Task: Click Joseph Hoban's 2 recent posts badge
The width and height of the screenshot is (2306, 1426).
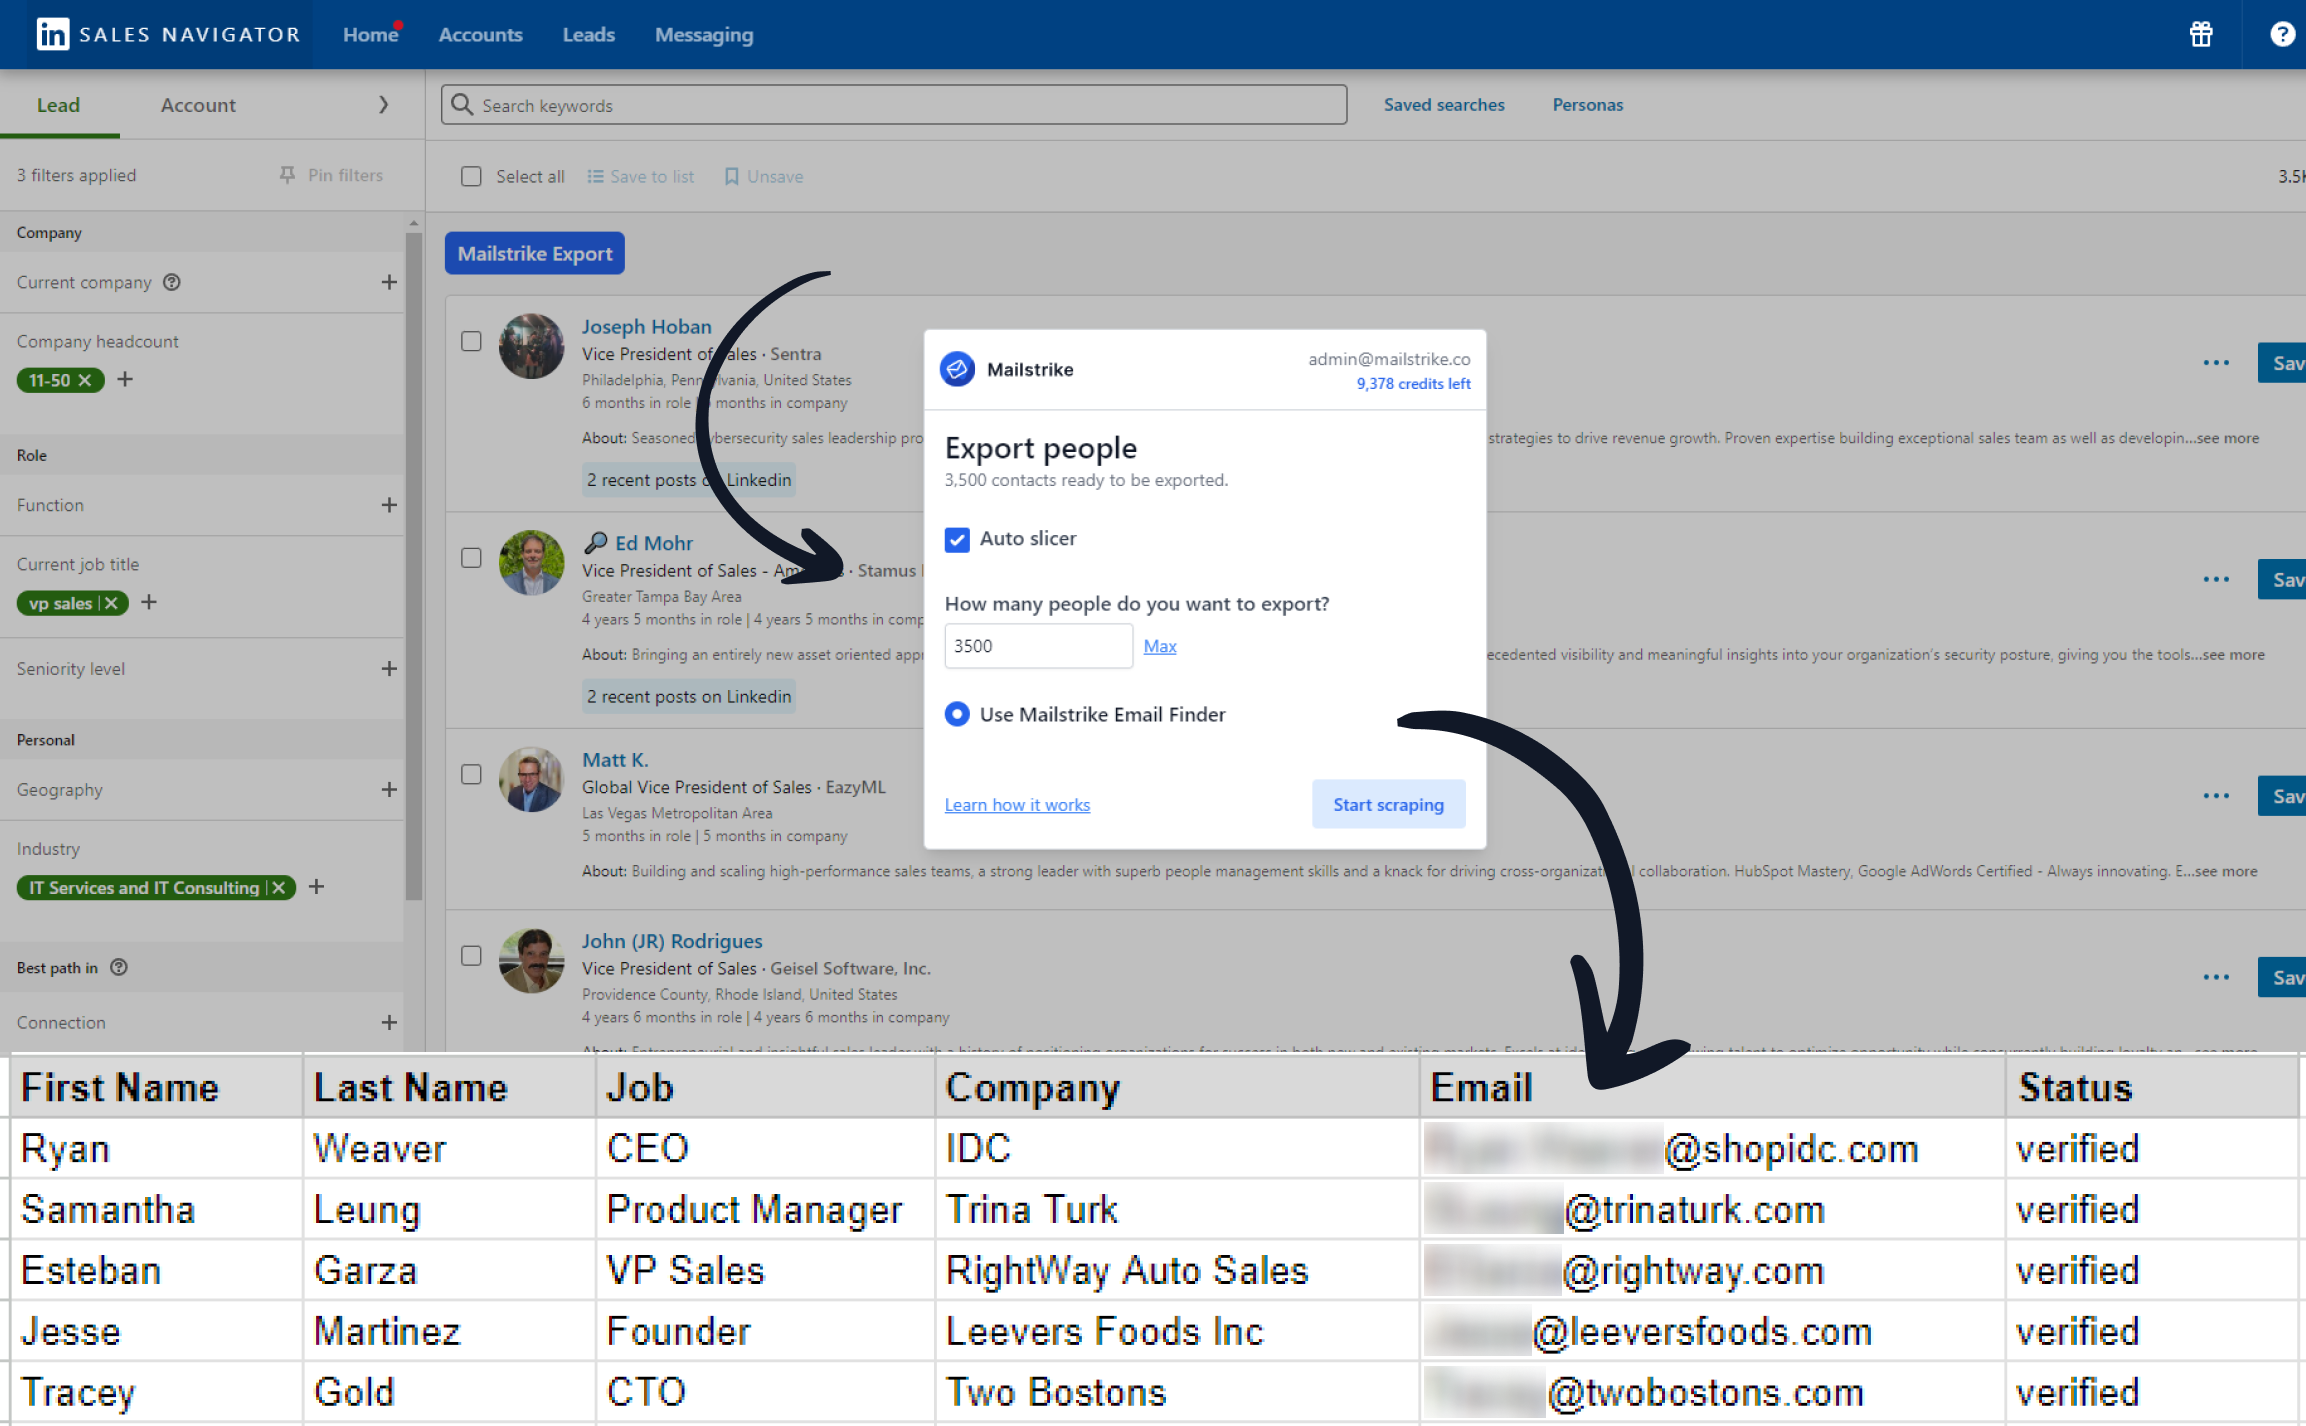Action: click(x=689, y=480)
